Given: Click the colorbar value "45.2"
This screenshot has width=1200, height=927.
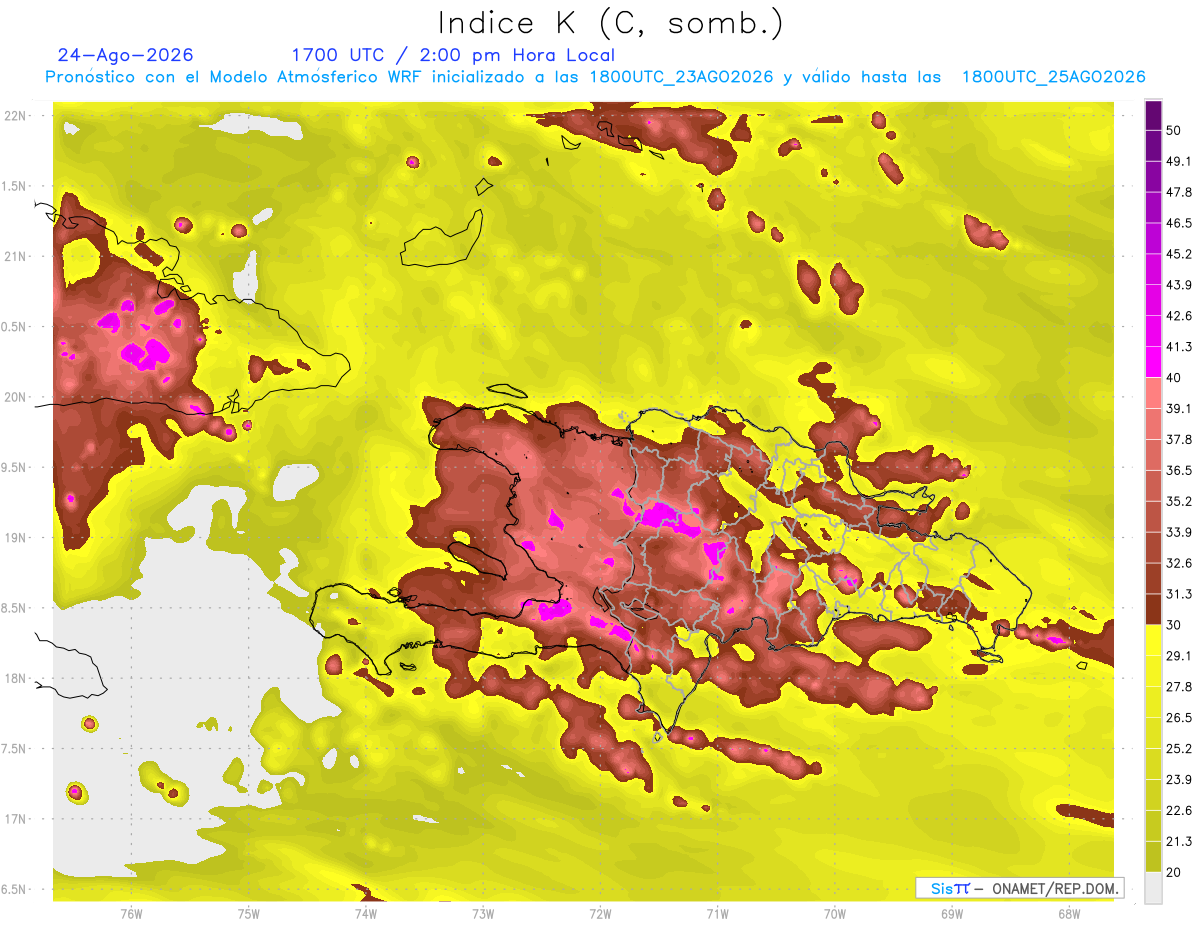Looking at the screenshot, I should (1179, 254).
